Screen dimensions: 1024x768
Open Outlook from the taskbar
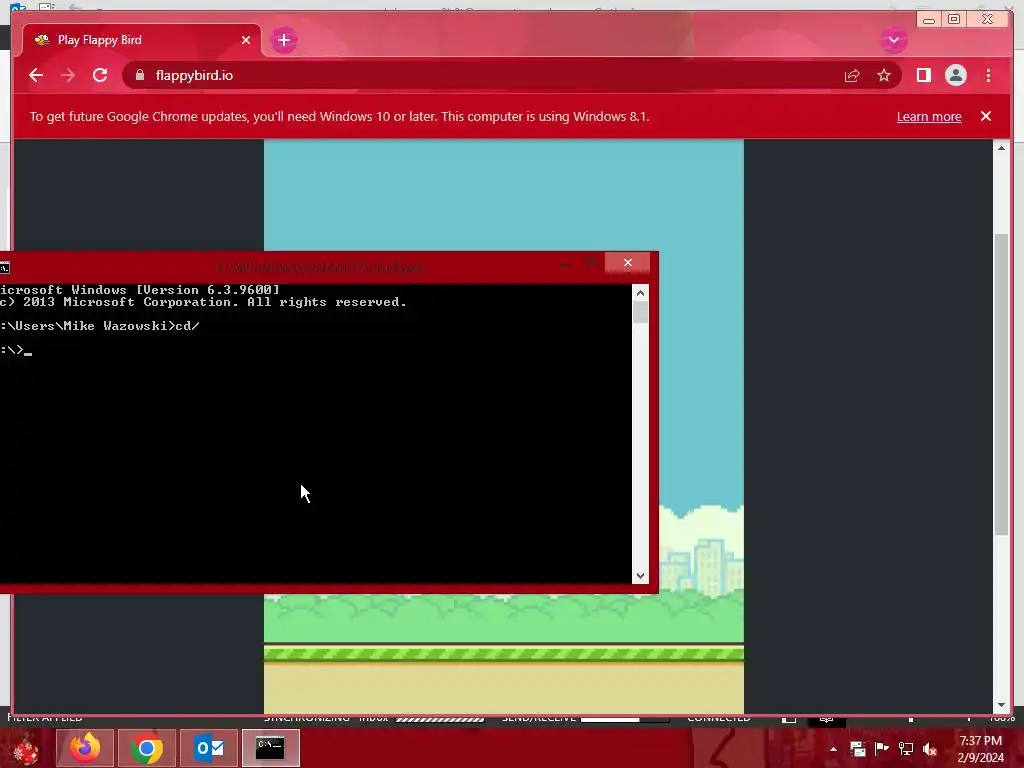pos(209,748)
